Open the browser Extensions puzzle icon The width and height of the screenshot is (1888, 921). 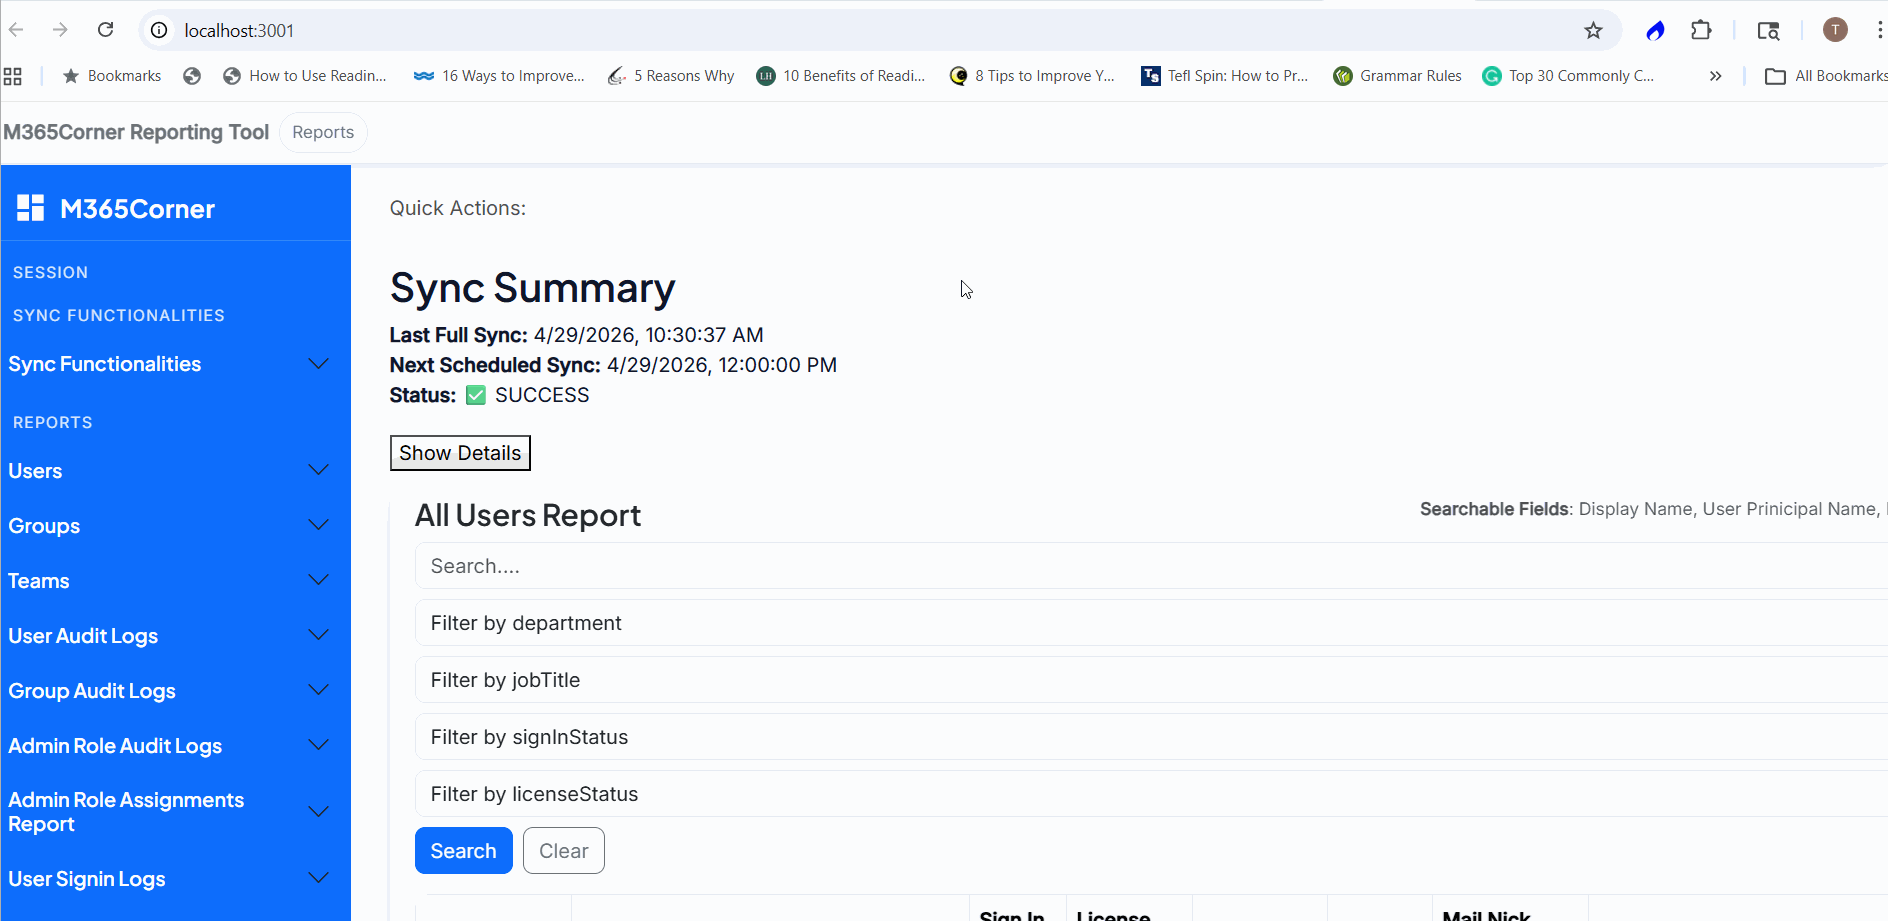1701,31
